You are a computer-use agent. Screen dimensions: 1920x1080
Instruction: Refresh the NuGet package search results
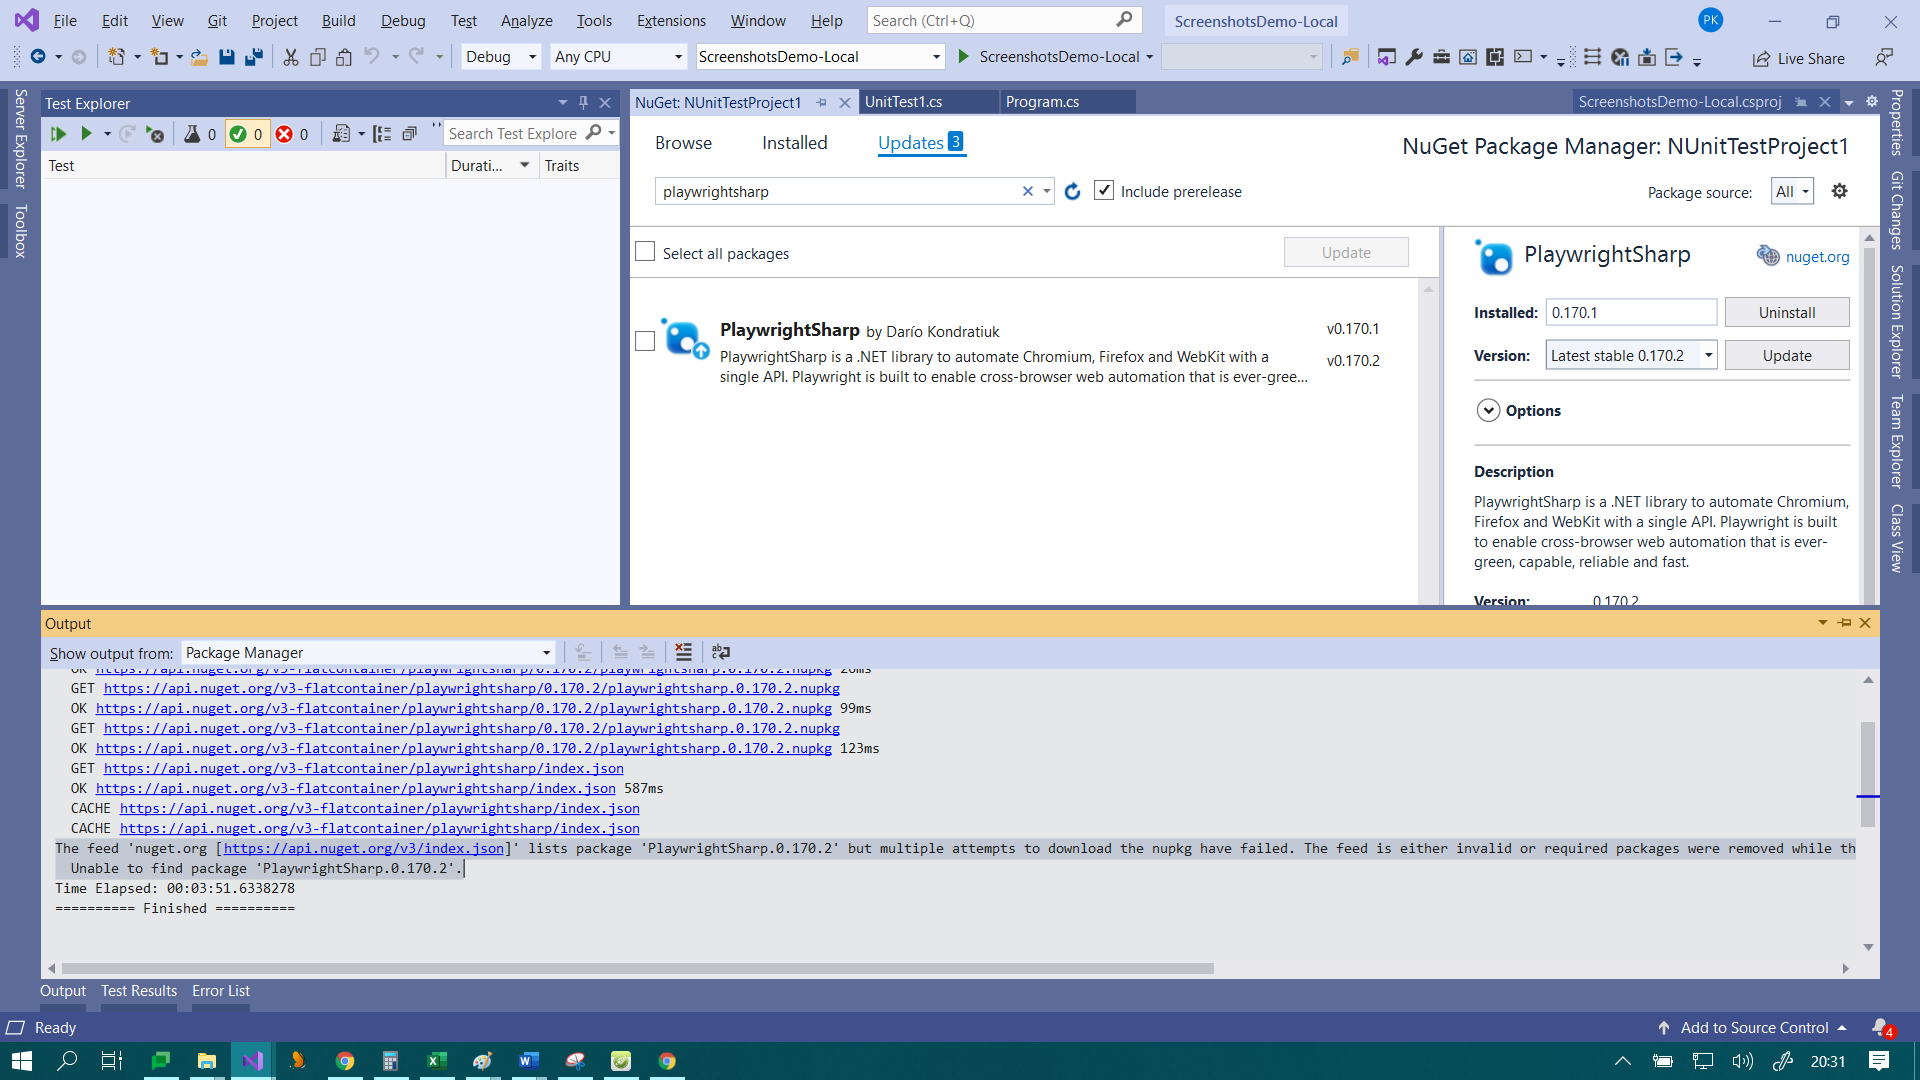[x=1072, y=191]
